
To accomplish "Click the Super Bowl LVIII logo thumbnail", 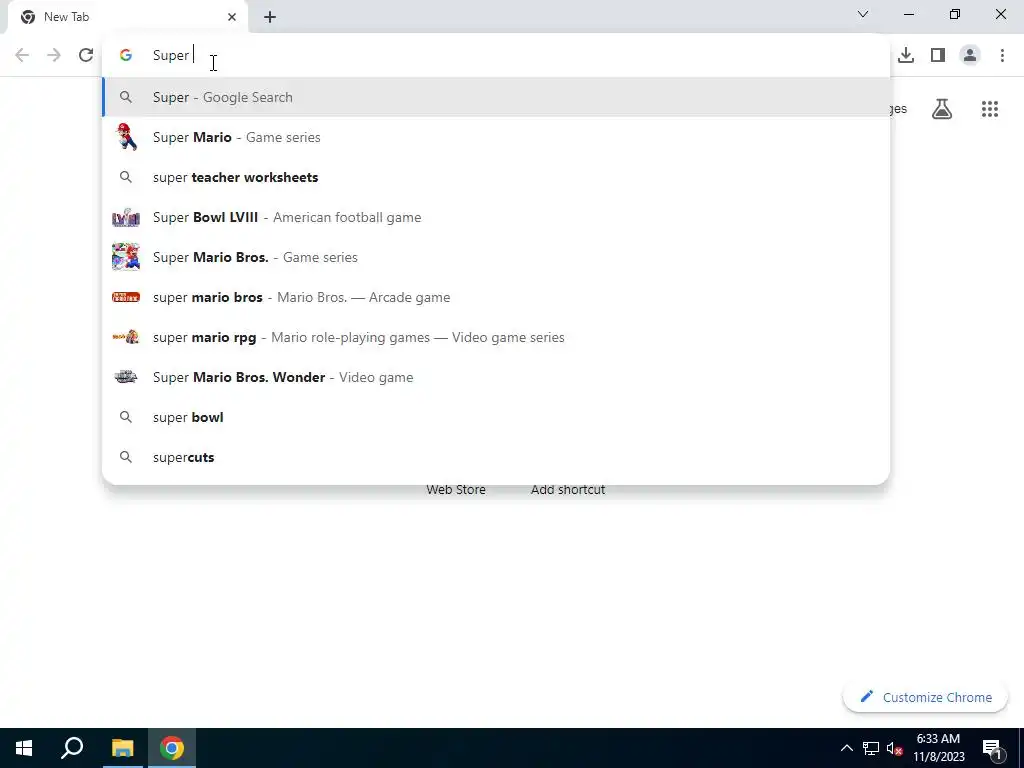I will [126, 217].
